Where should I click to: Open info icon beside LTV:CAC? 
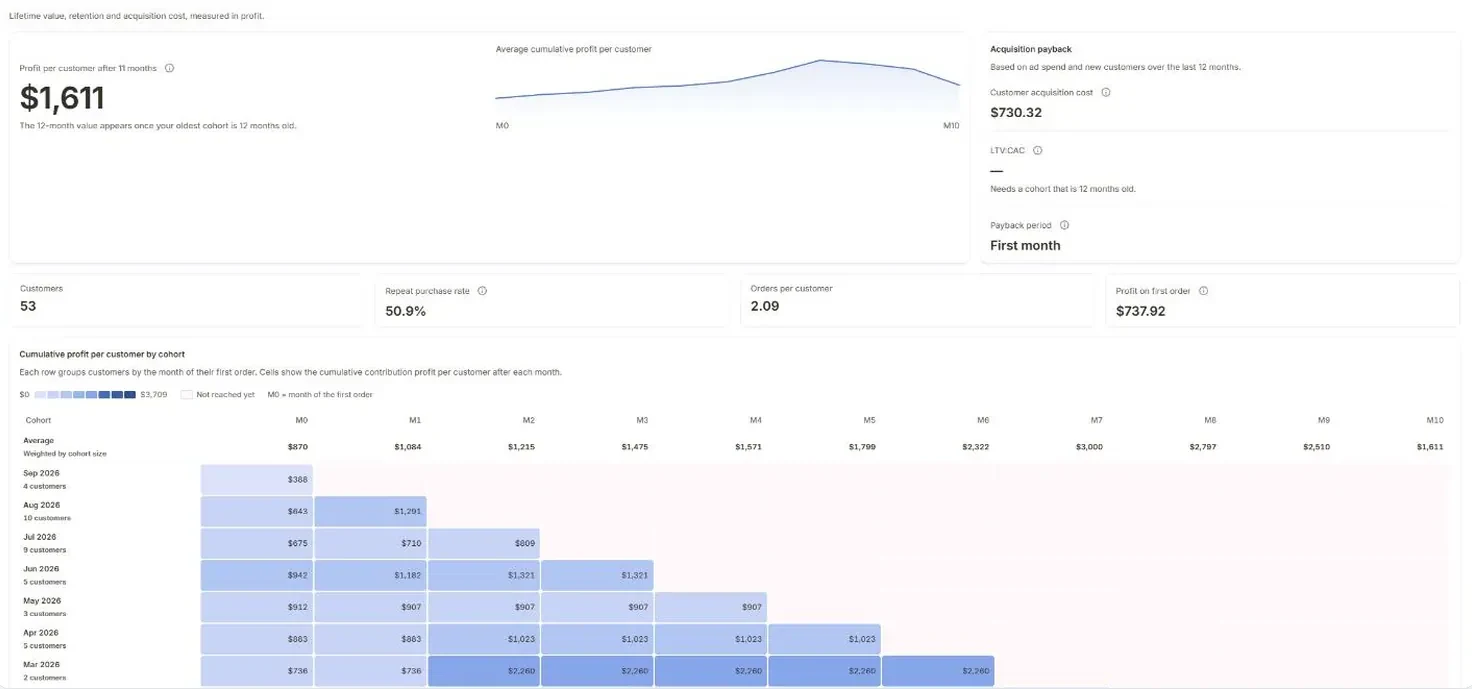pyautogui.click(x=1037, y=150)
